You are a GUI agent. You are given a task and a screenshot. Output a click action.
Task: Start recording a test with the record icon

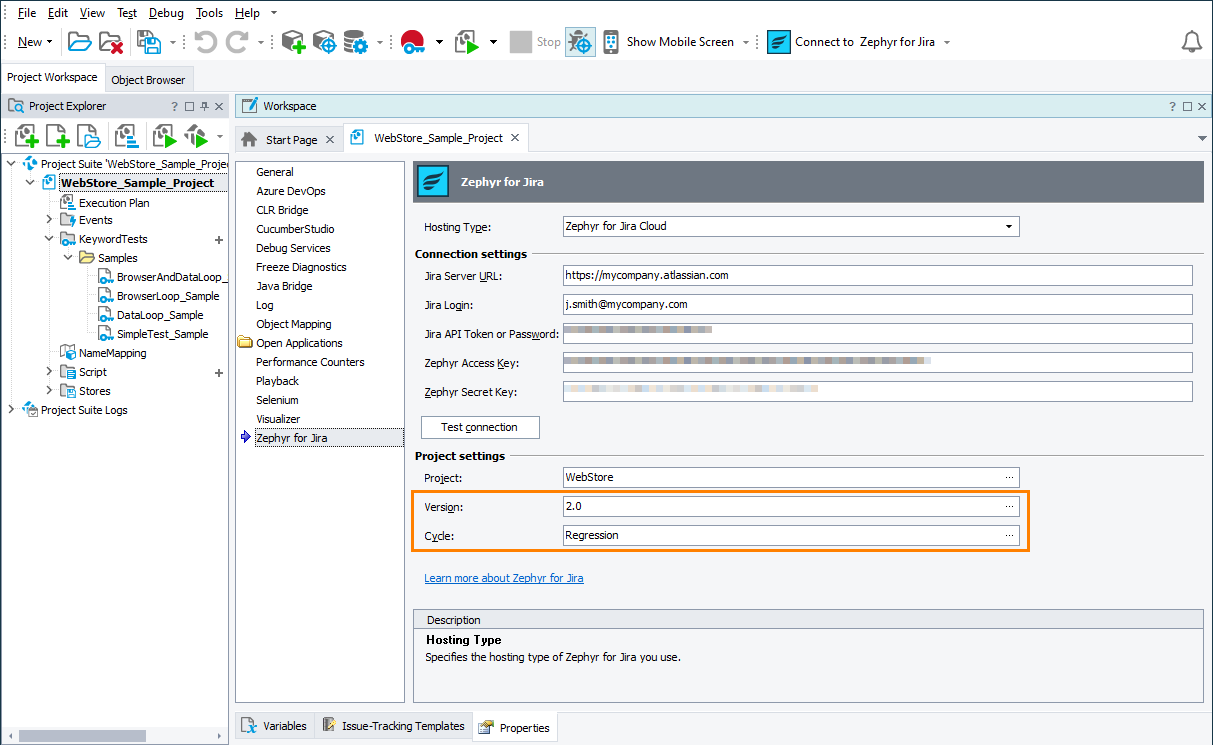pyautogui.click(x=413, y=41)
